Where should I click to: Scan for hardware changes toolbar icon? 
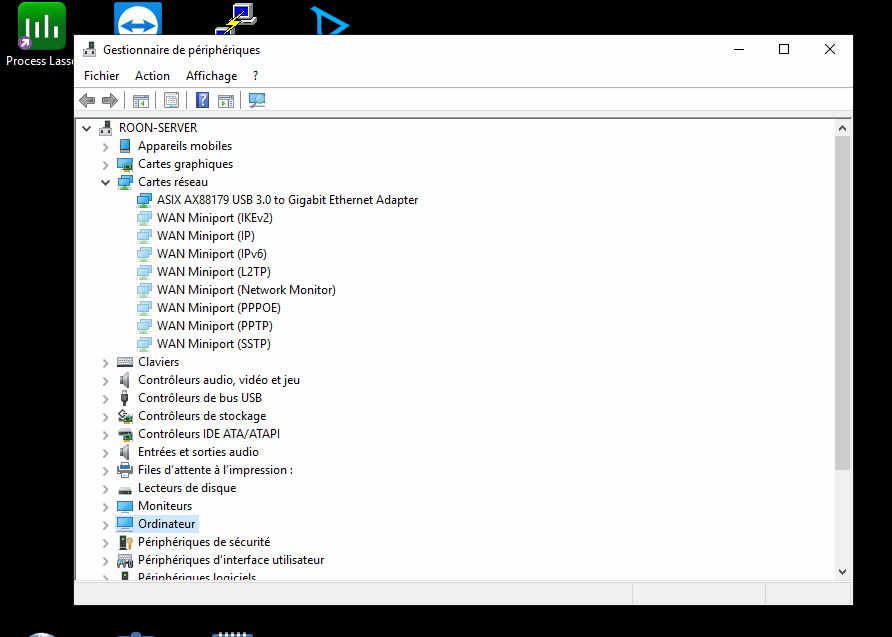tap(257, 101)
